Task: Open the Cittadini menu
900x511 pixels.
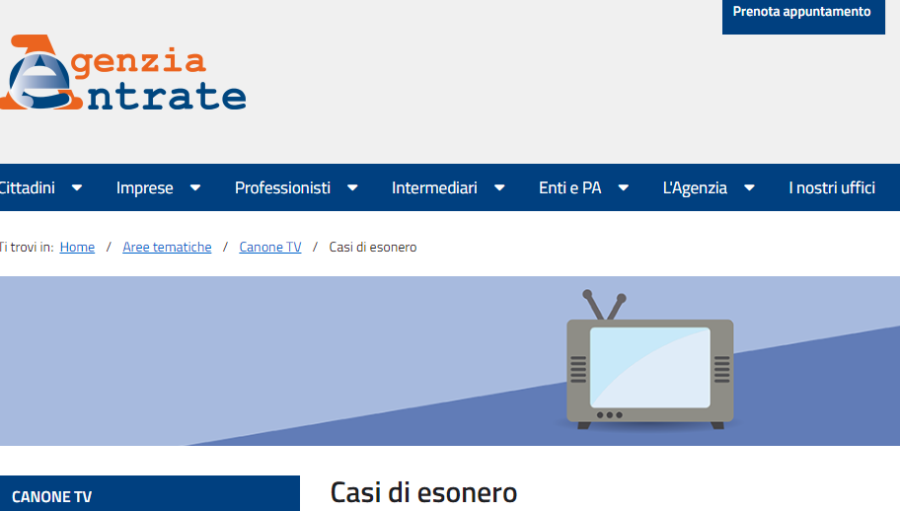Action: 26,188
